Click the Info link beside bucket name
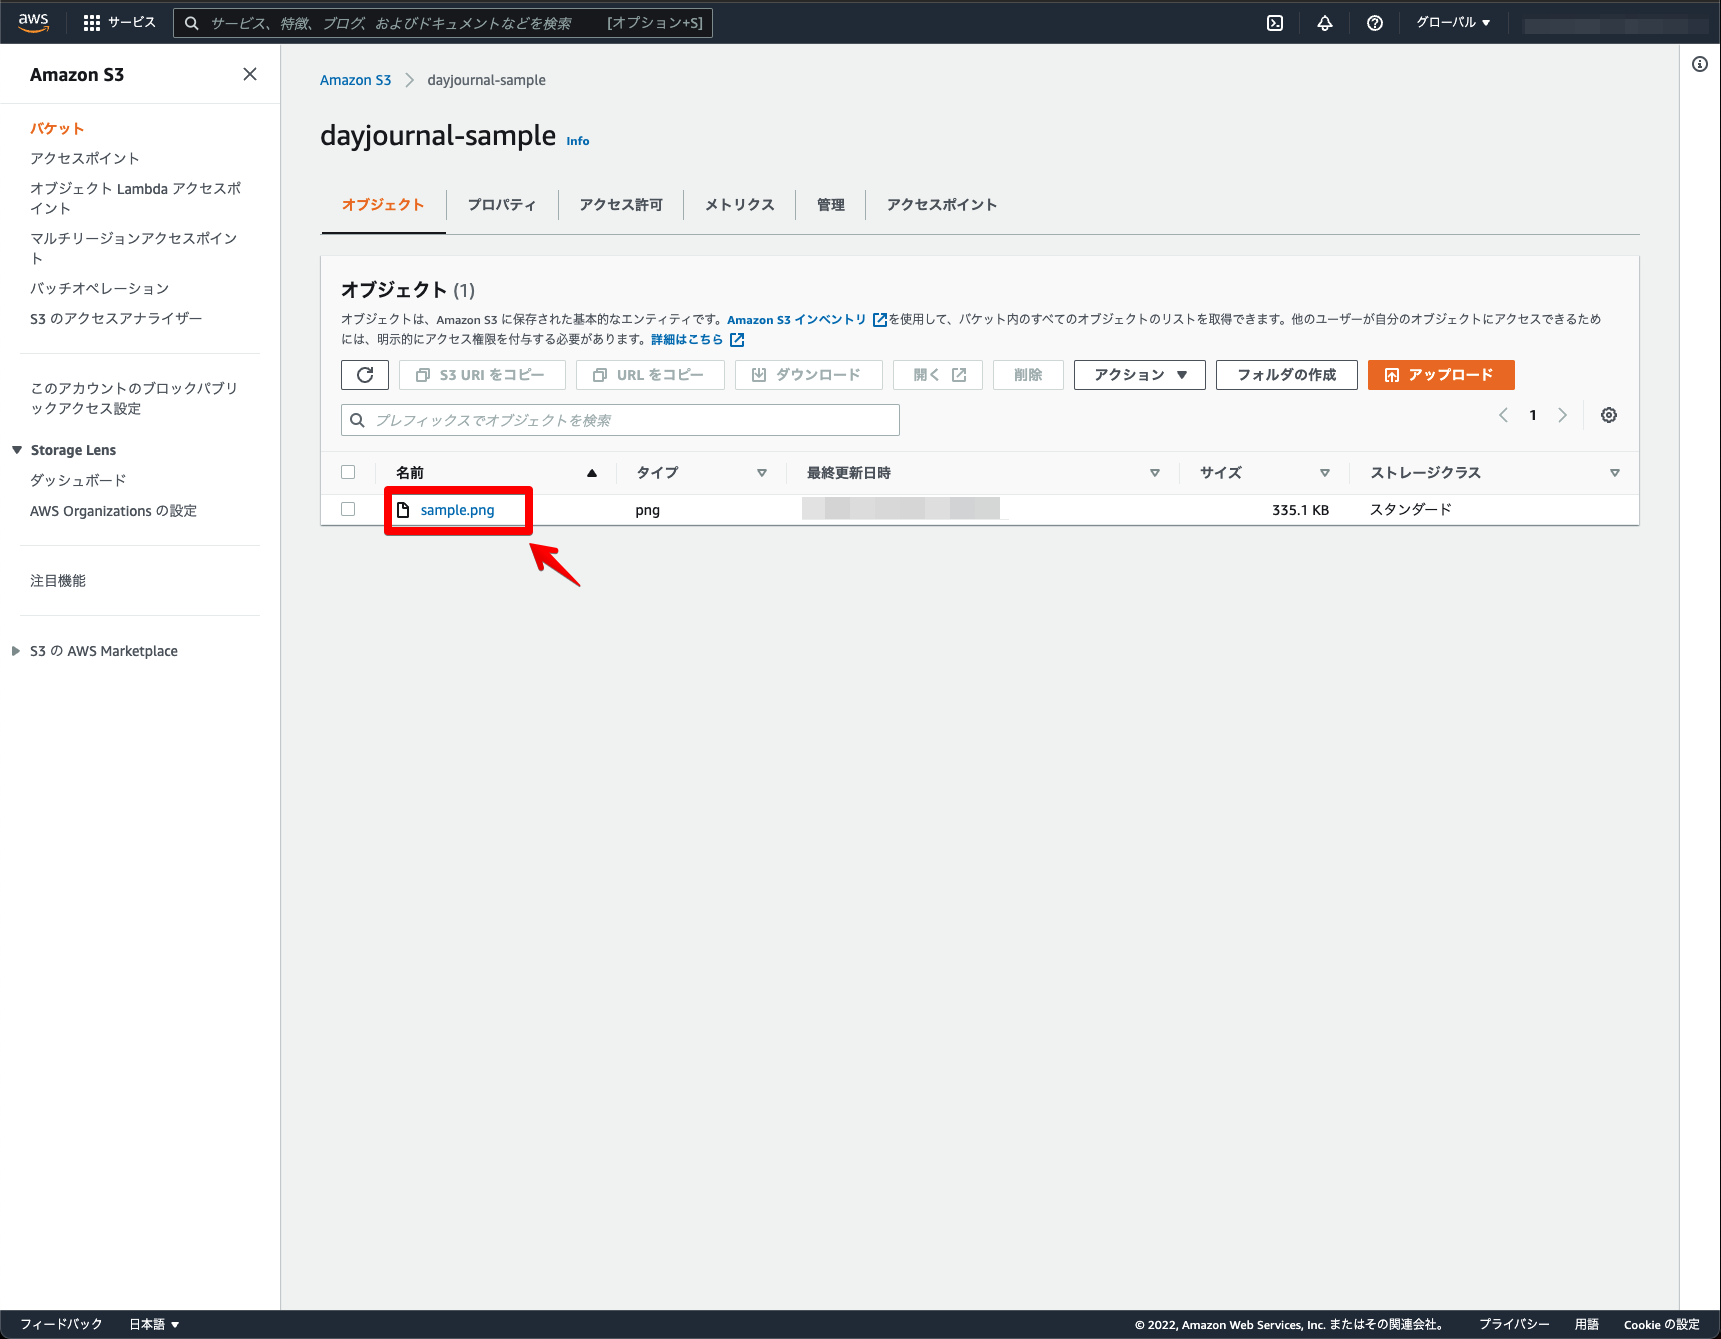1721x1339 pixels. [x=578, y=141]
